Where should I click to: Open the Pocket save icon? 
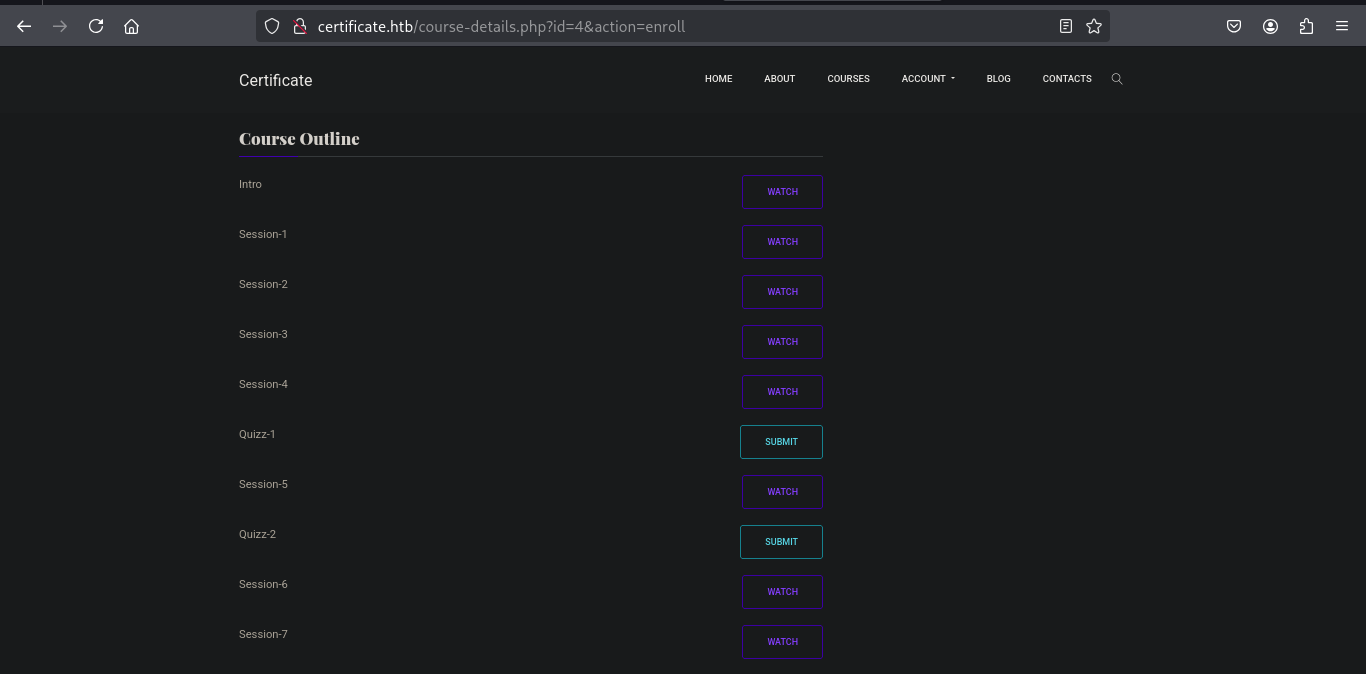[x=1234, y=27]
